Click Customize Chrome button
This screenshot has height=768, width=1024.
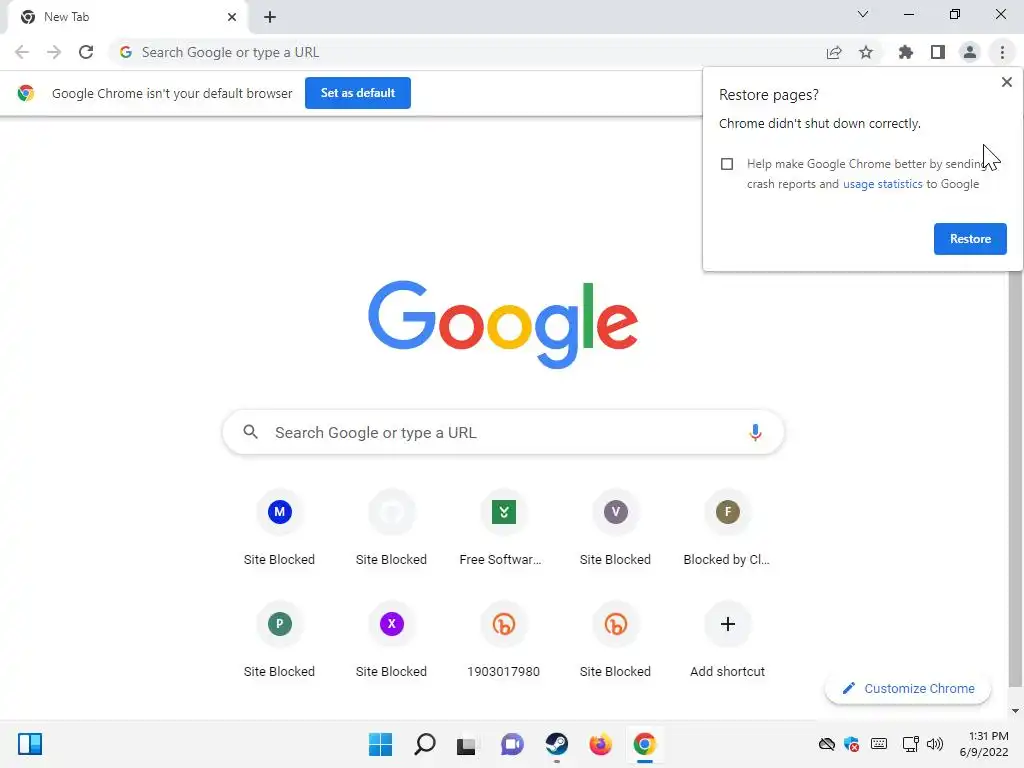click(x=908, y=688)
